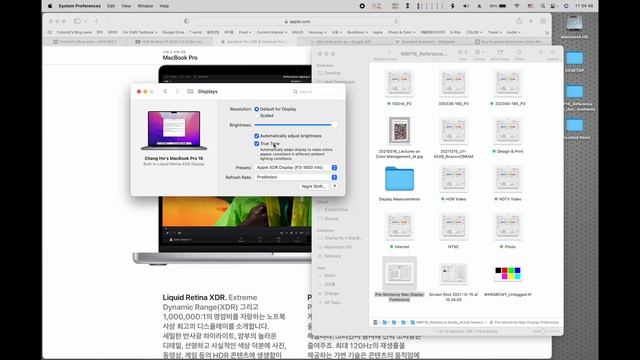
Task: Click the Finder Search toolbar icon
Action: click(553, 53)
